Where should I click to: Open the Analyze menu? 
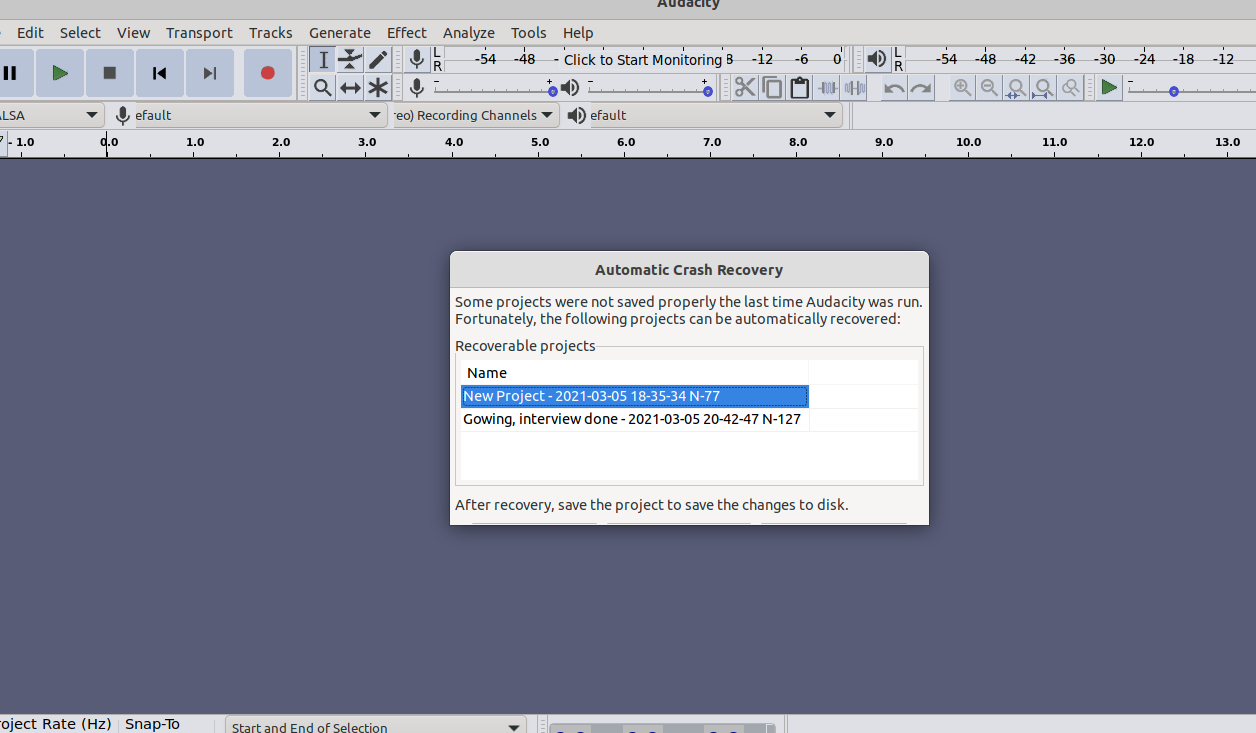[469, 33]
